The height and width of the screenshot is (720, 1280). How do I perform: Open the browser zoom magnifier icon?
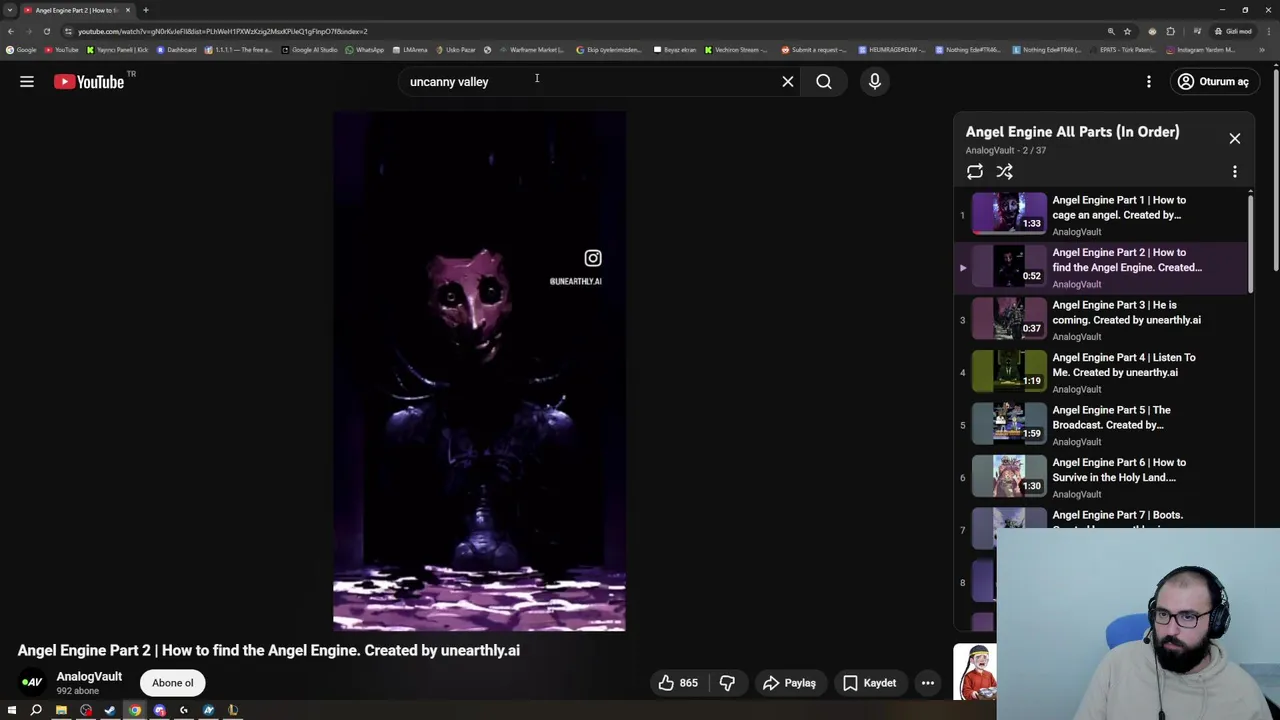(1110, 31)
